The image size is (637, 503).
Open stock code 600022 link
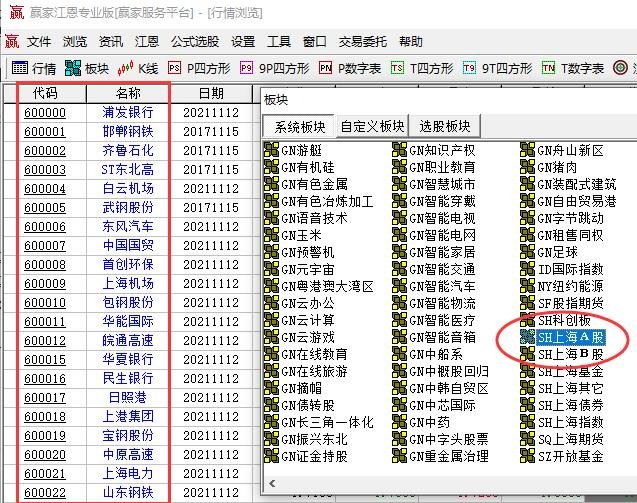[45, 493]
